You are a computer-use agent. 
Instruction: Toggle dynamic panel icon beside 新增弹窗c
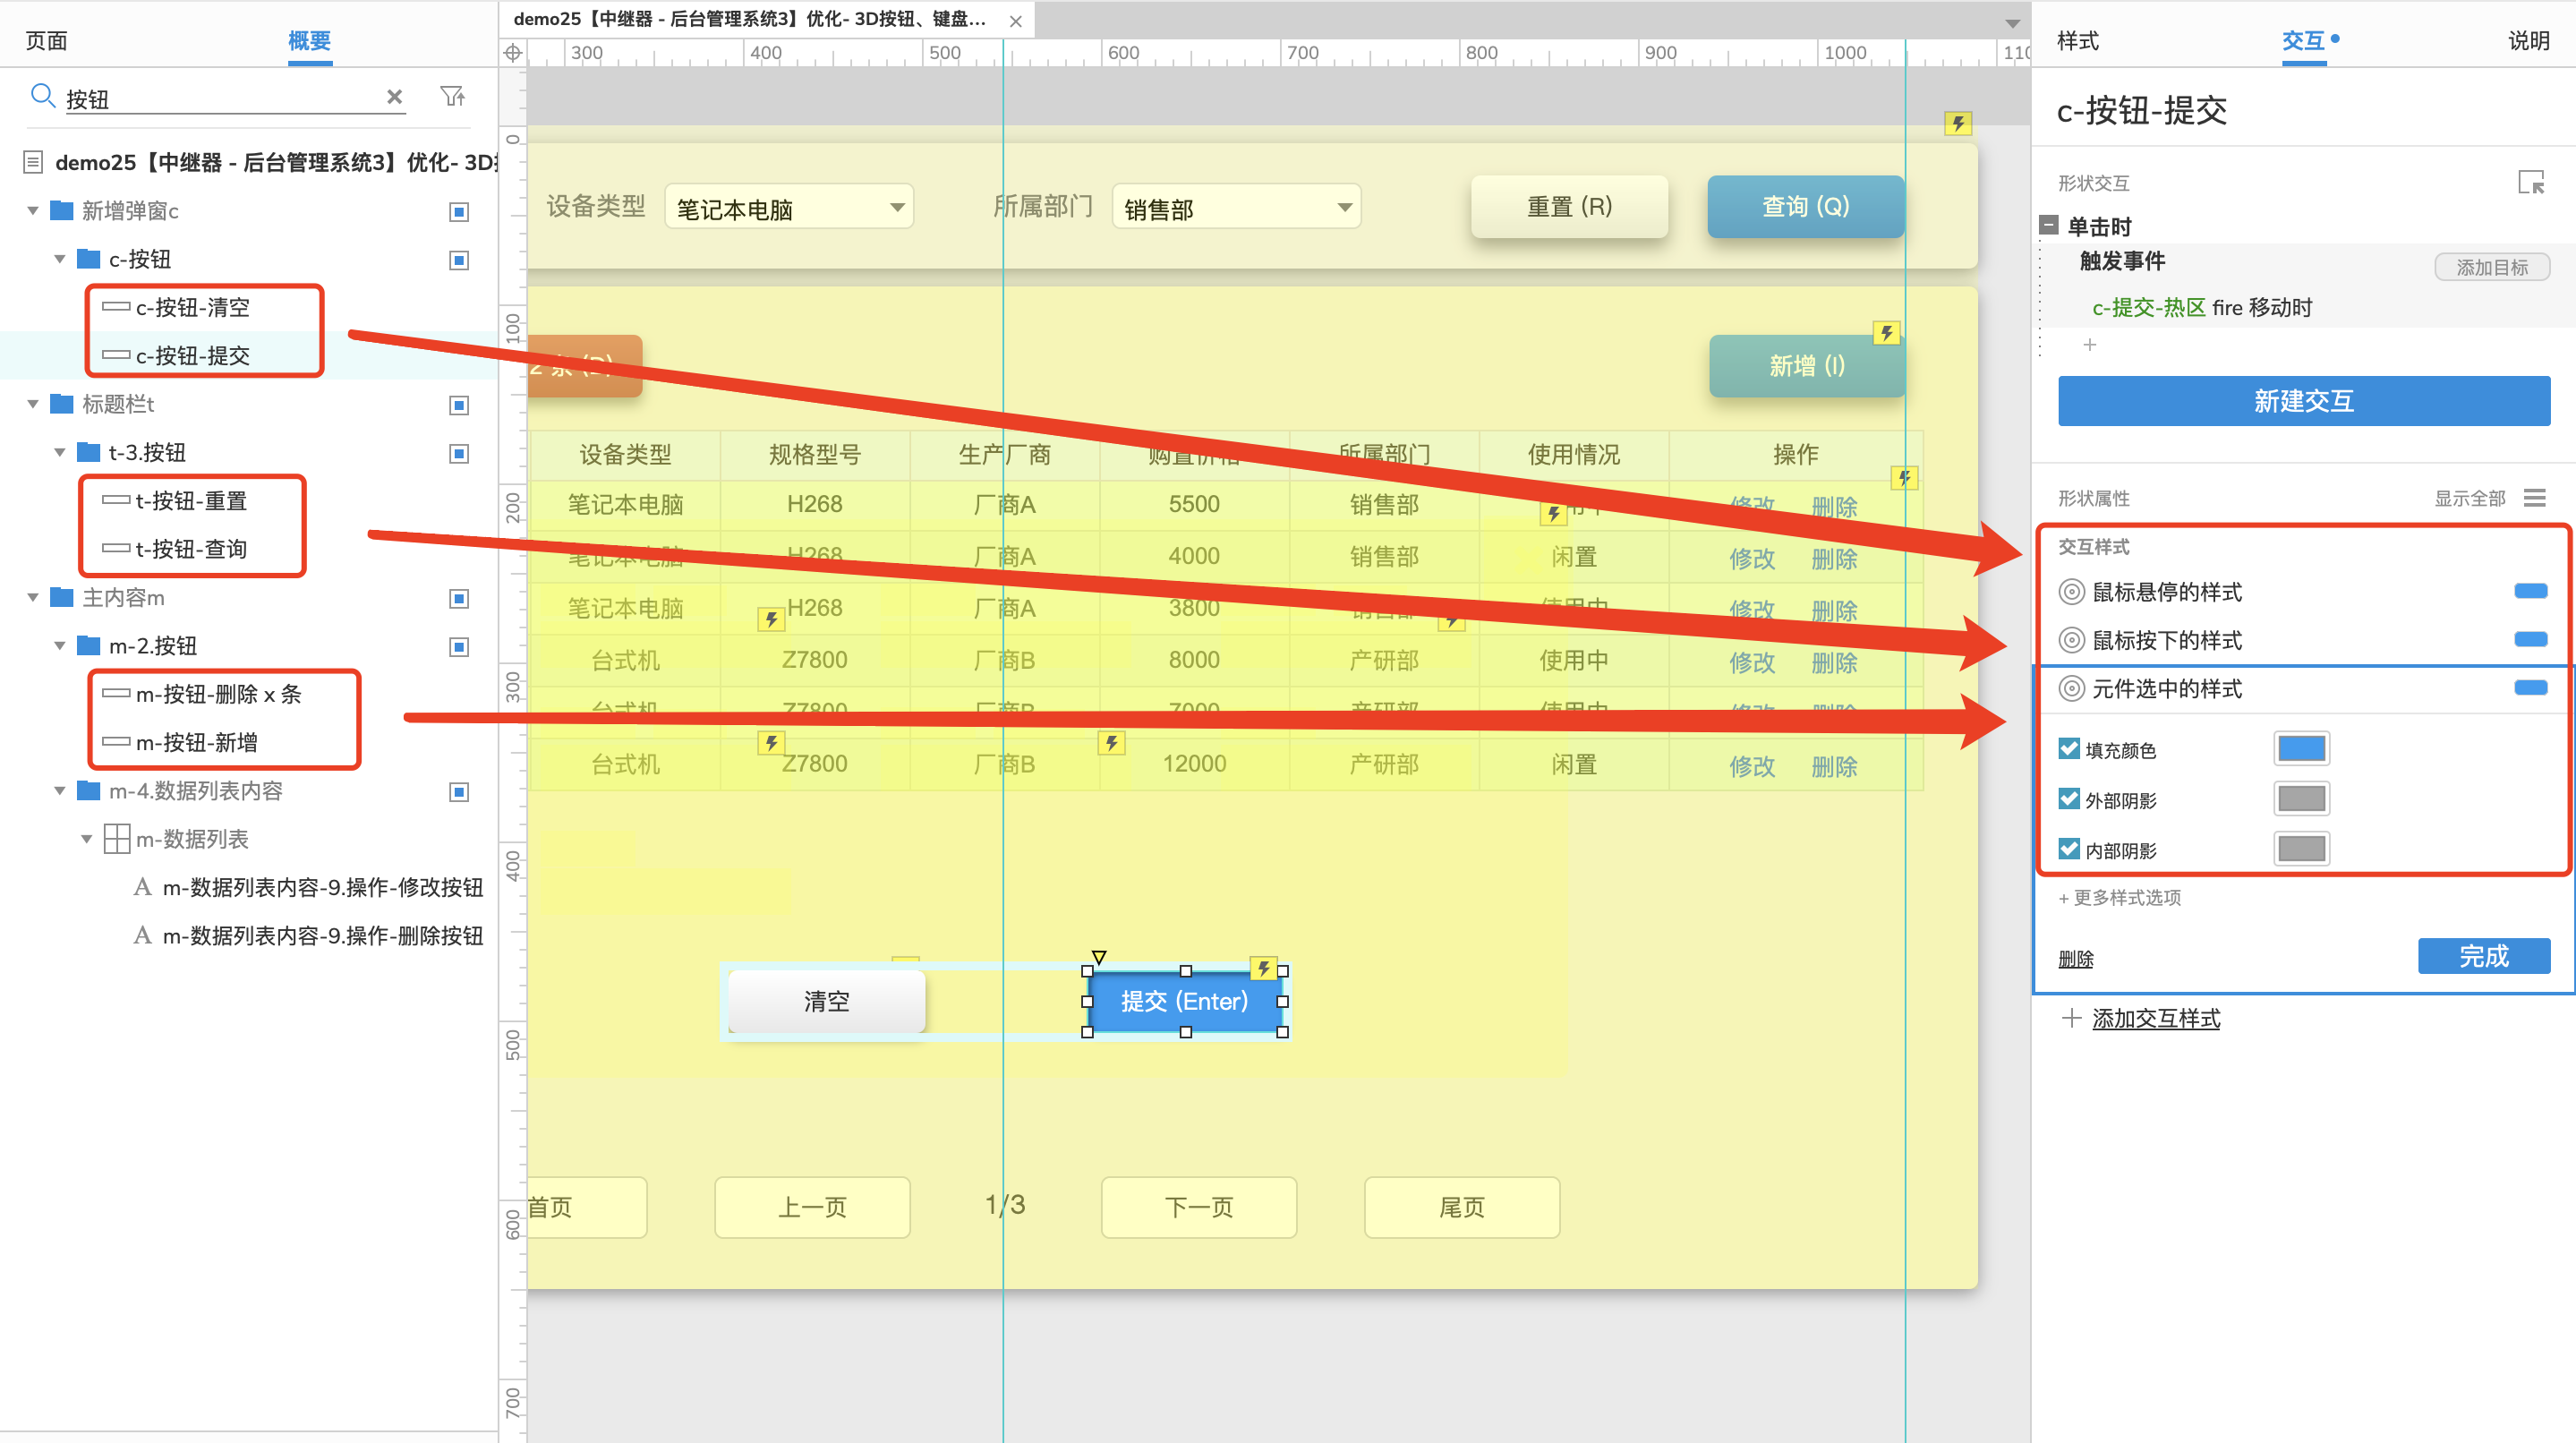tap(459, 211)
